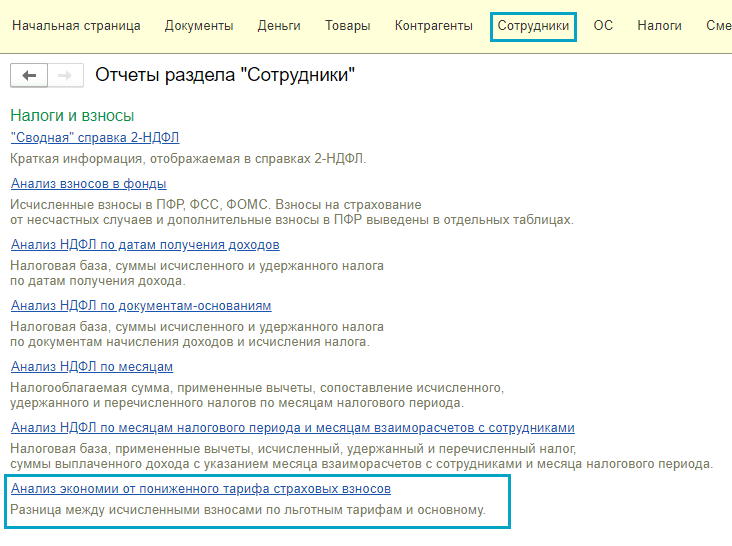The height and width of the screenshot is (546, 732).
Task: Switch to the Документы section
Action: pos(199,26)
